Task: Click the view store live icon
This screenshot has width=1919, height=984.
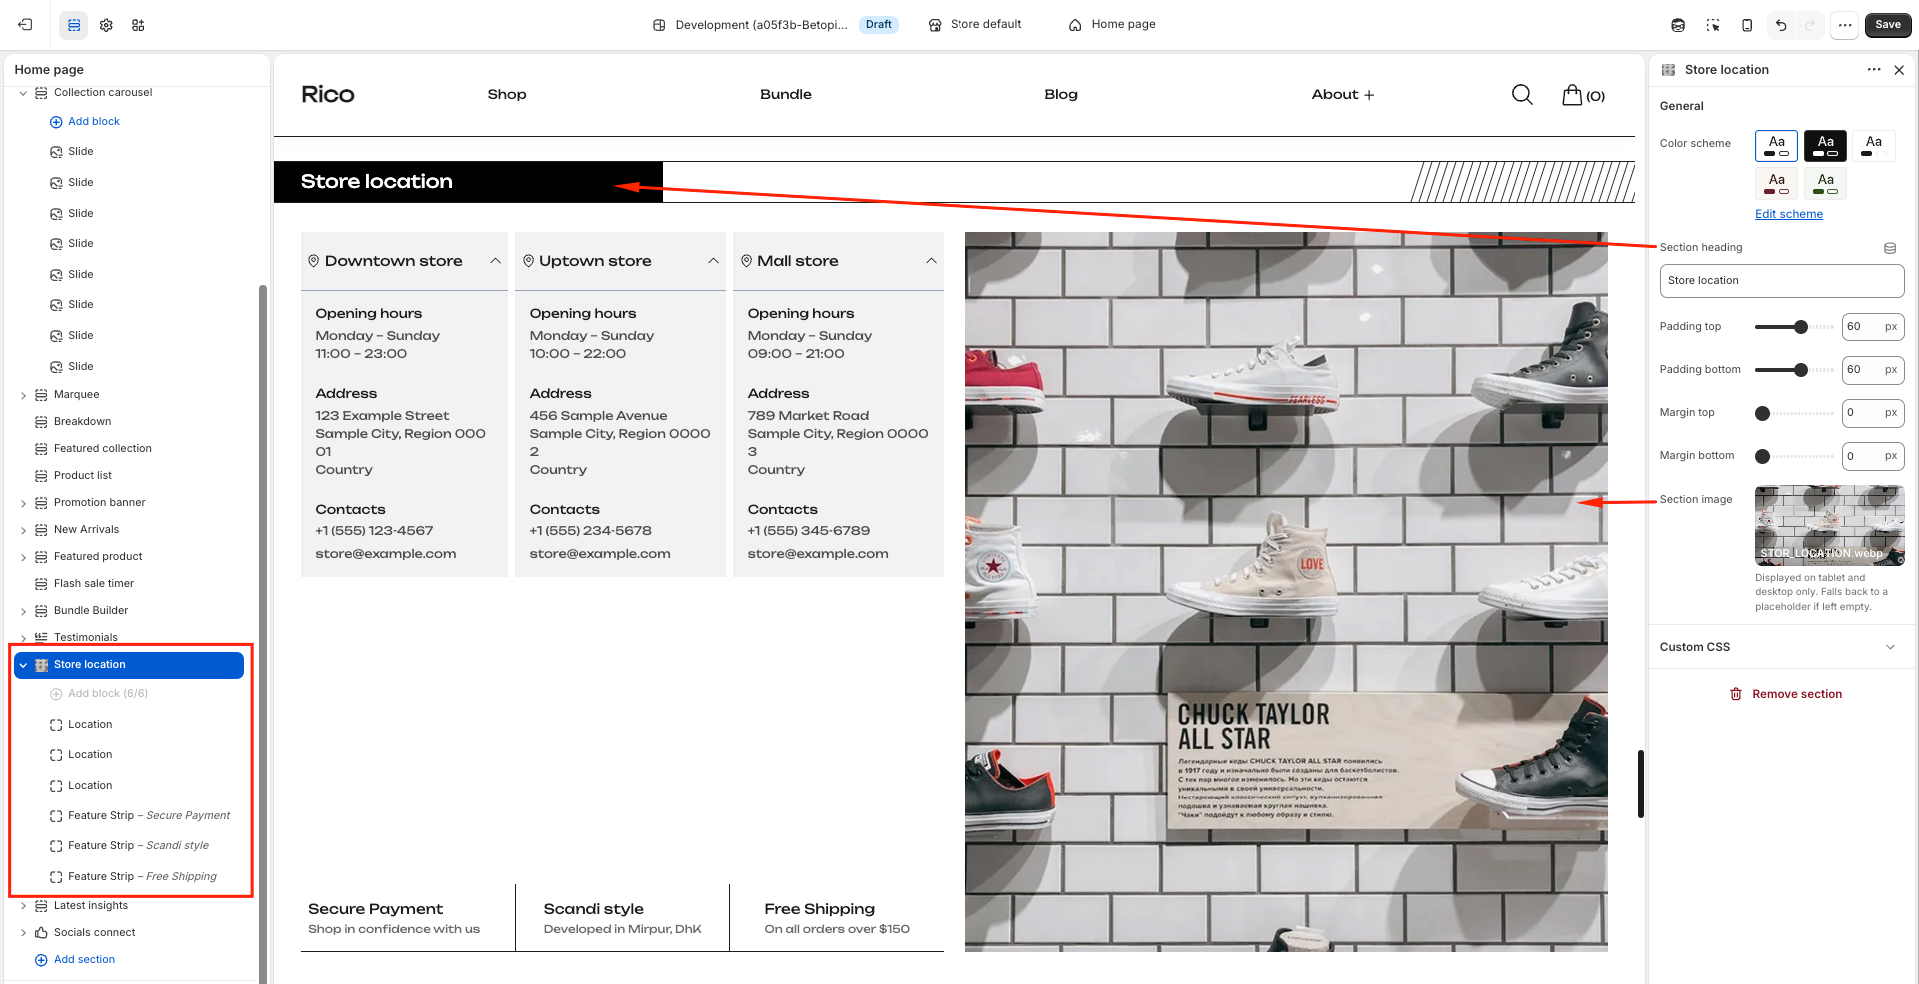Action: (x=1678, y=25)
